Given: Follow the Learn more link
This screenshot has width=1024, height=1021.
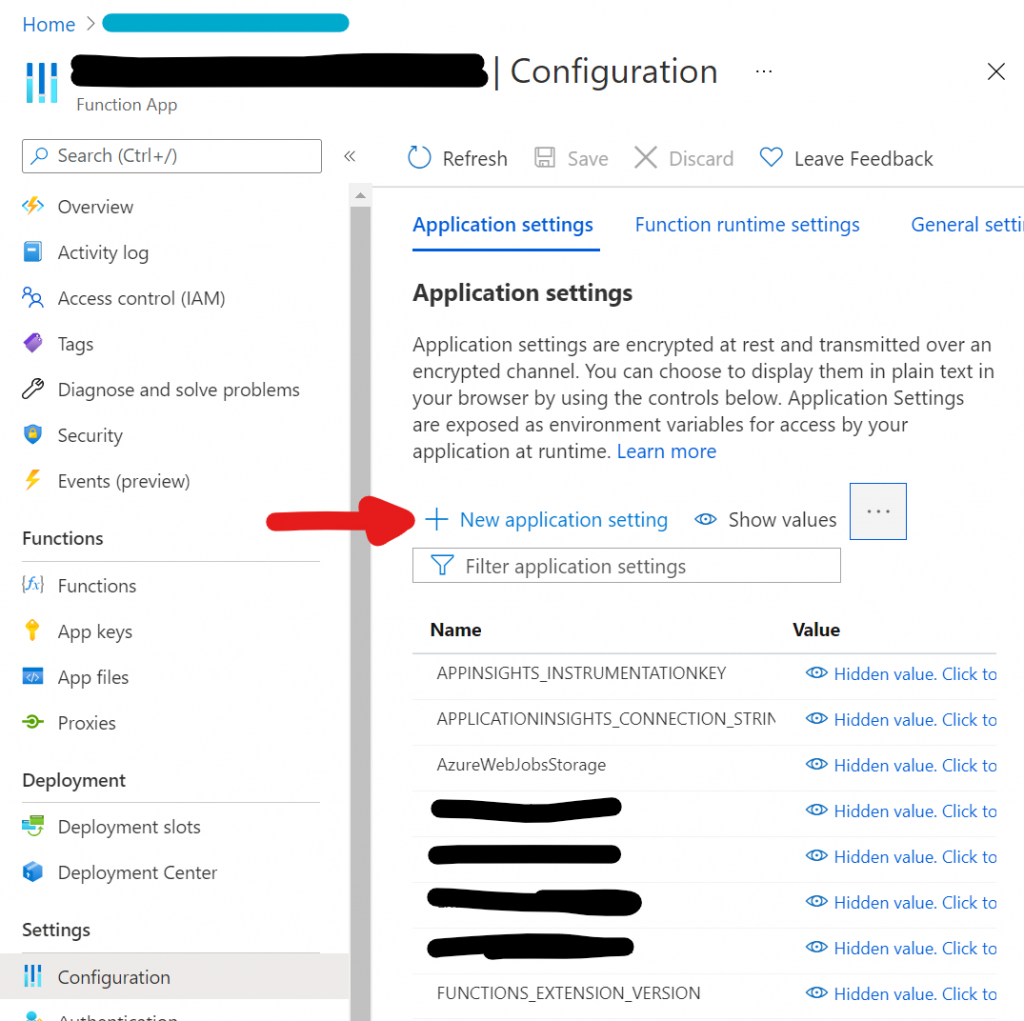Looking at the screenshot, I should click(x=666, y=451).
